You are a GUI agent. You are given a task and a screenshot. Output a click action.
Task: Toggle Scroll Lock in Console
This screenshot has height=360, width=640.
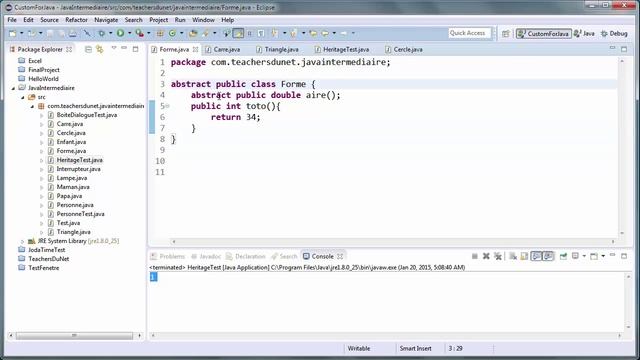pyautogui.click(x=524, y=256)
